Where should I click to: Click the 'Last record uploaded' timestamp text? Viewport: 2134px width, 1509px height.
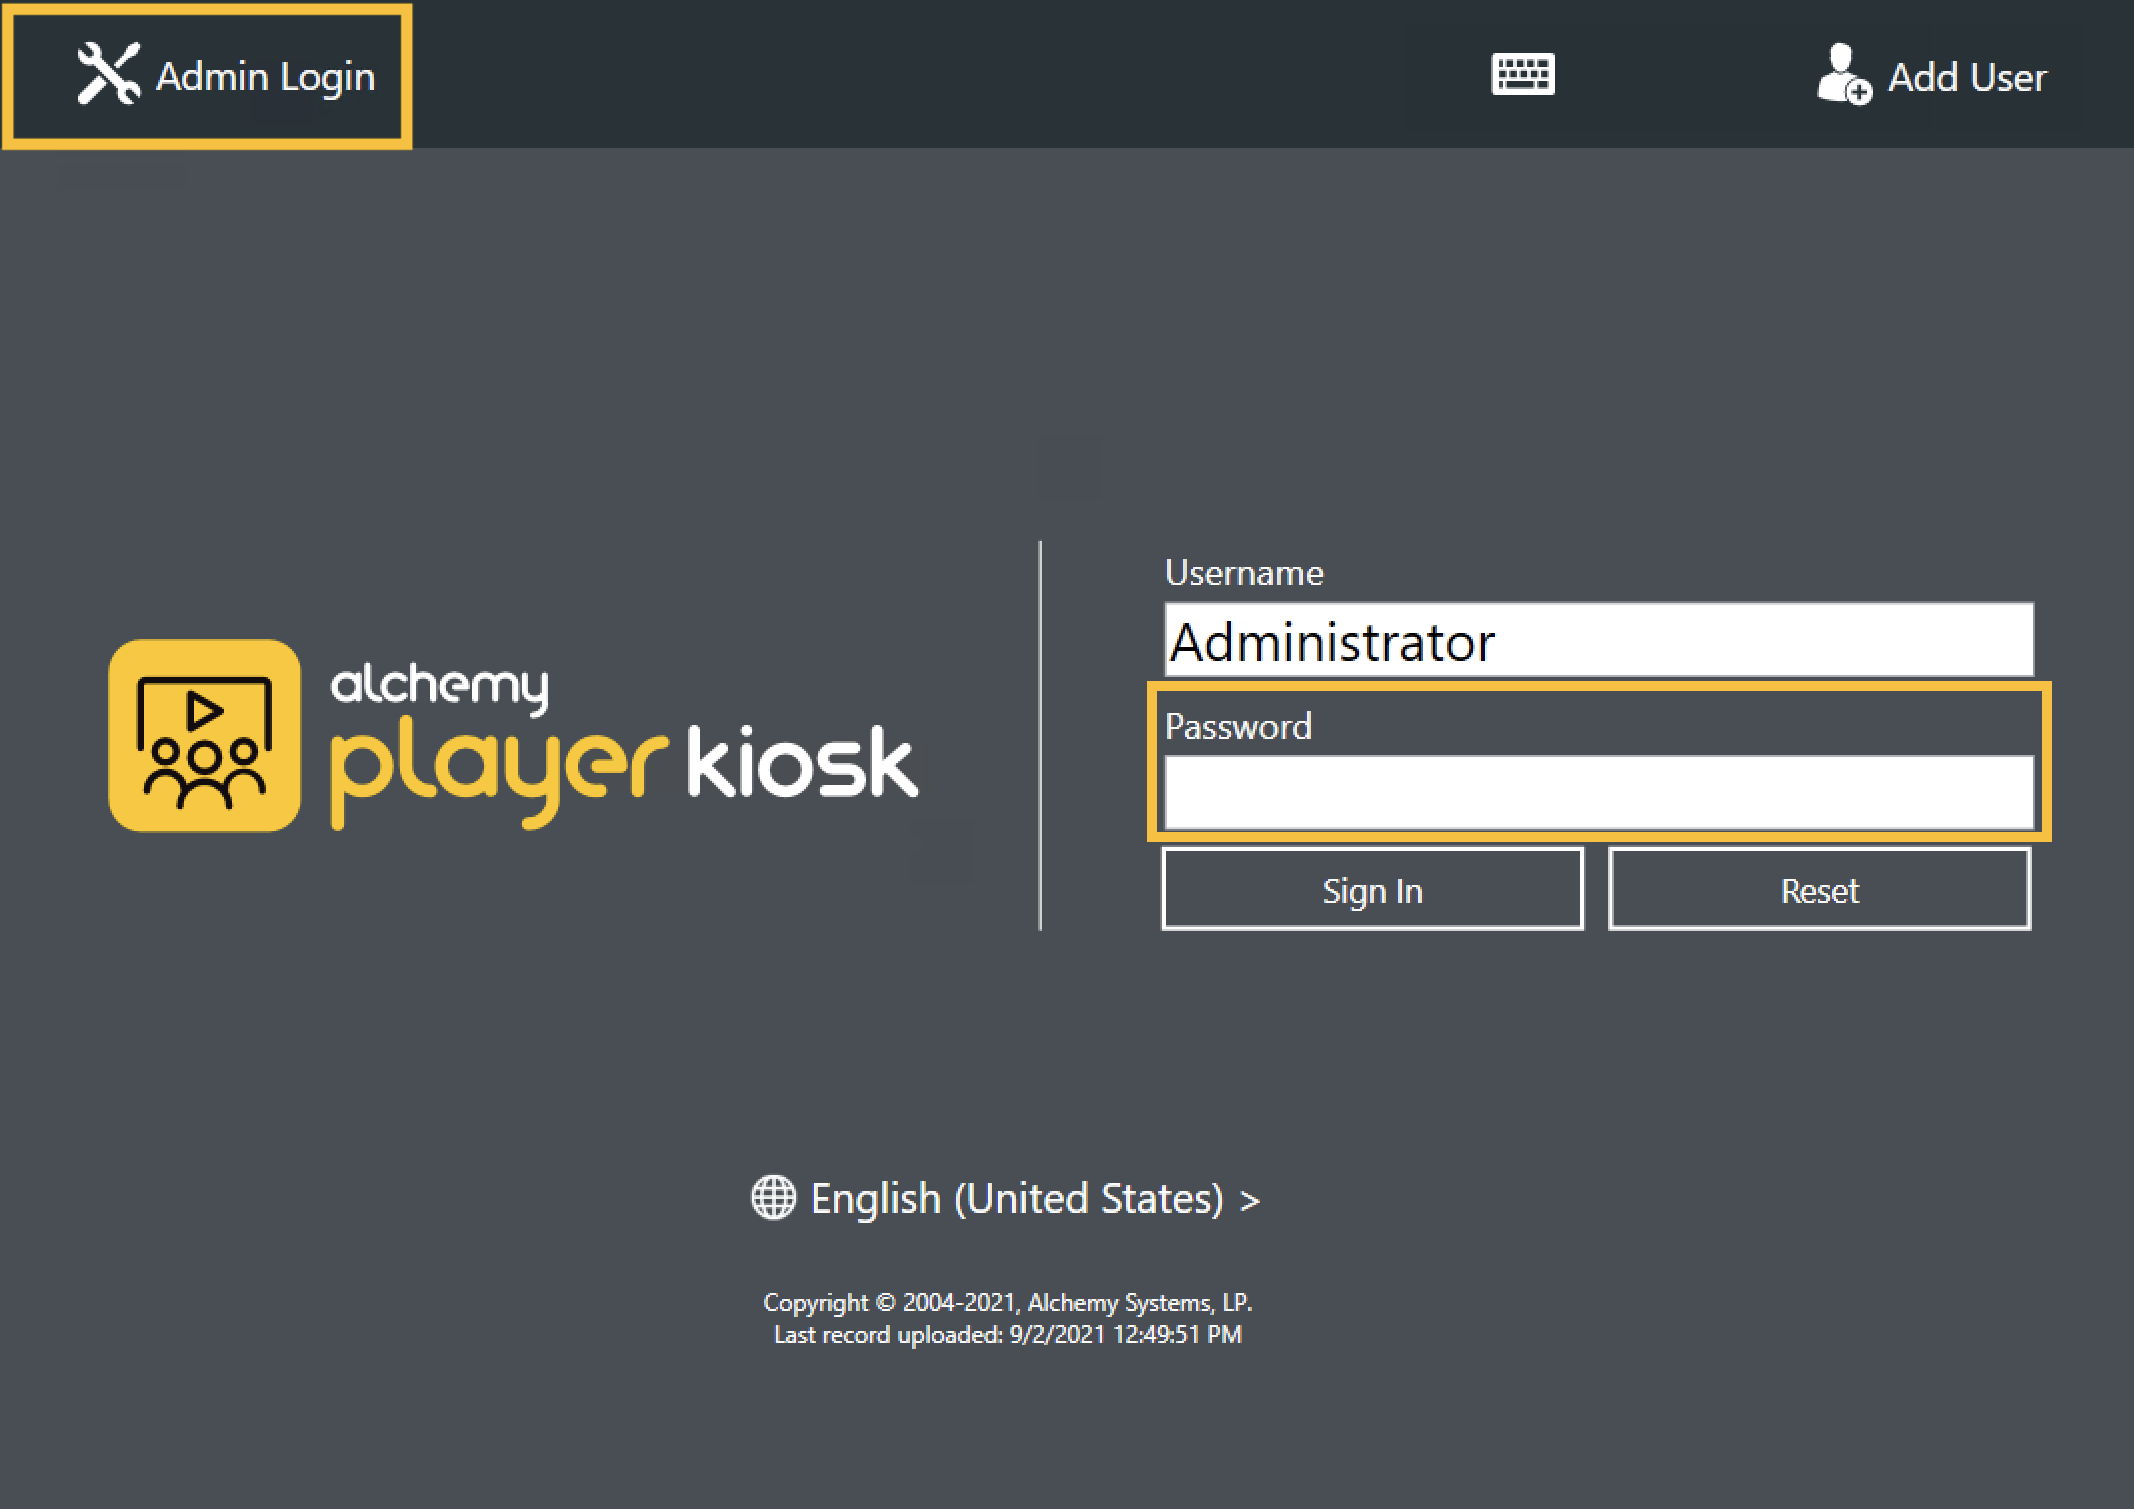pyautogui.click(x=1007, y=1335)
